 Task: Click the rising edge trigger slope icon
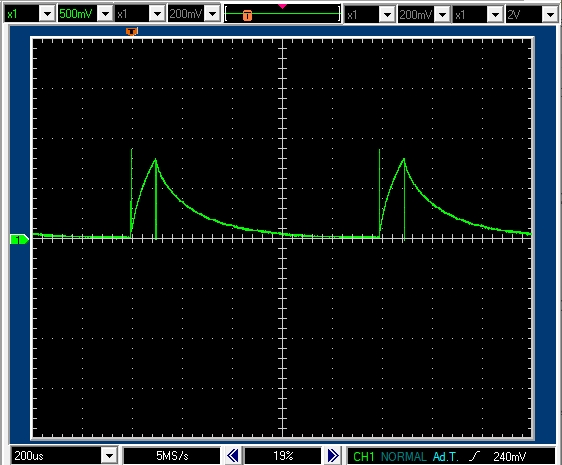coord(474,456)
